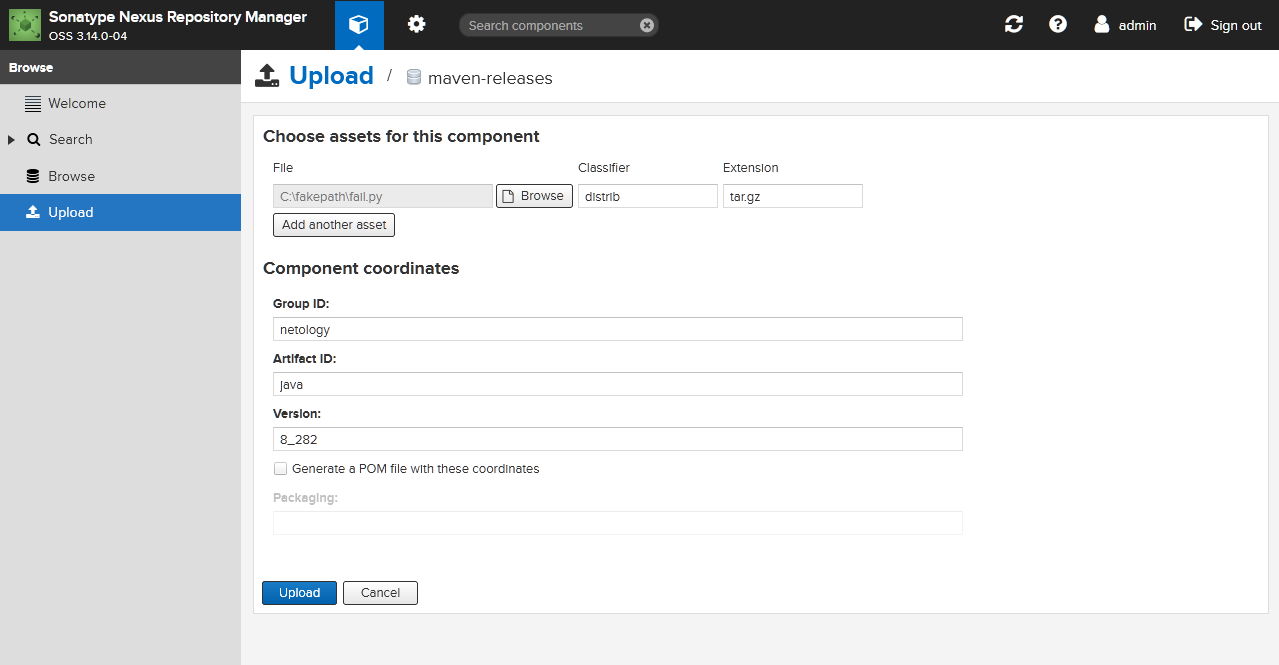Click the repository icon beside maven-releases
1279x665 pixels.
413,78
